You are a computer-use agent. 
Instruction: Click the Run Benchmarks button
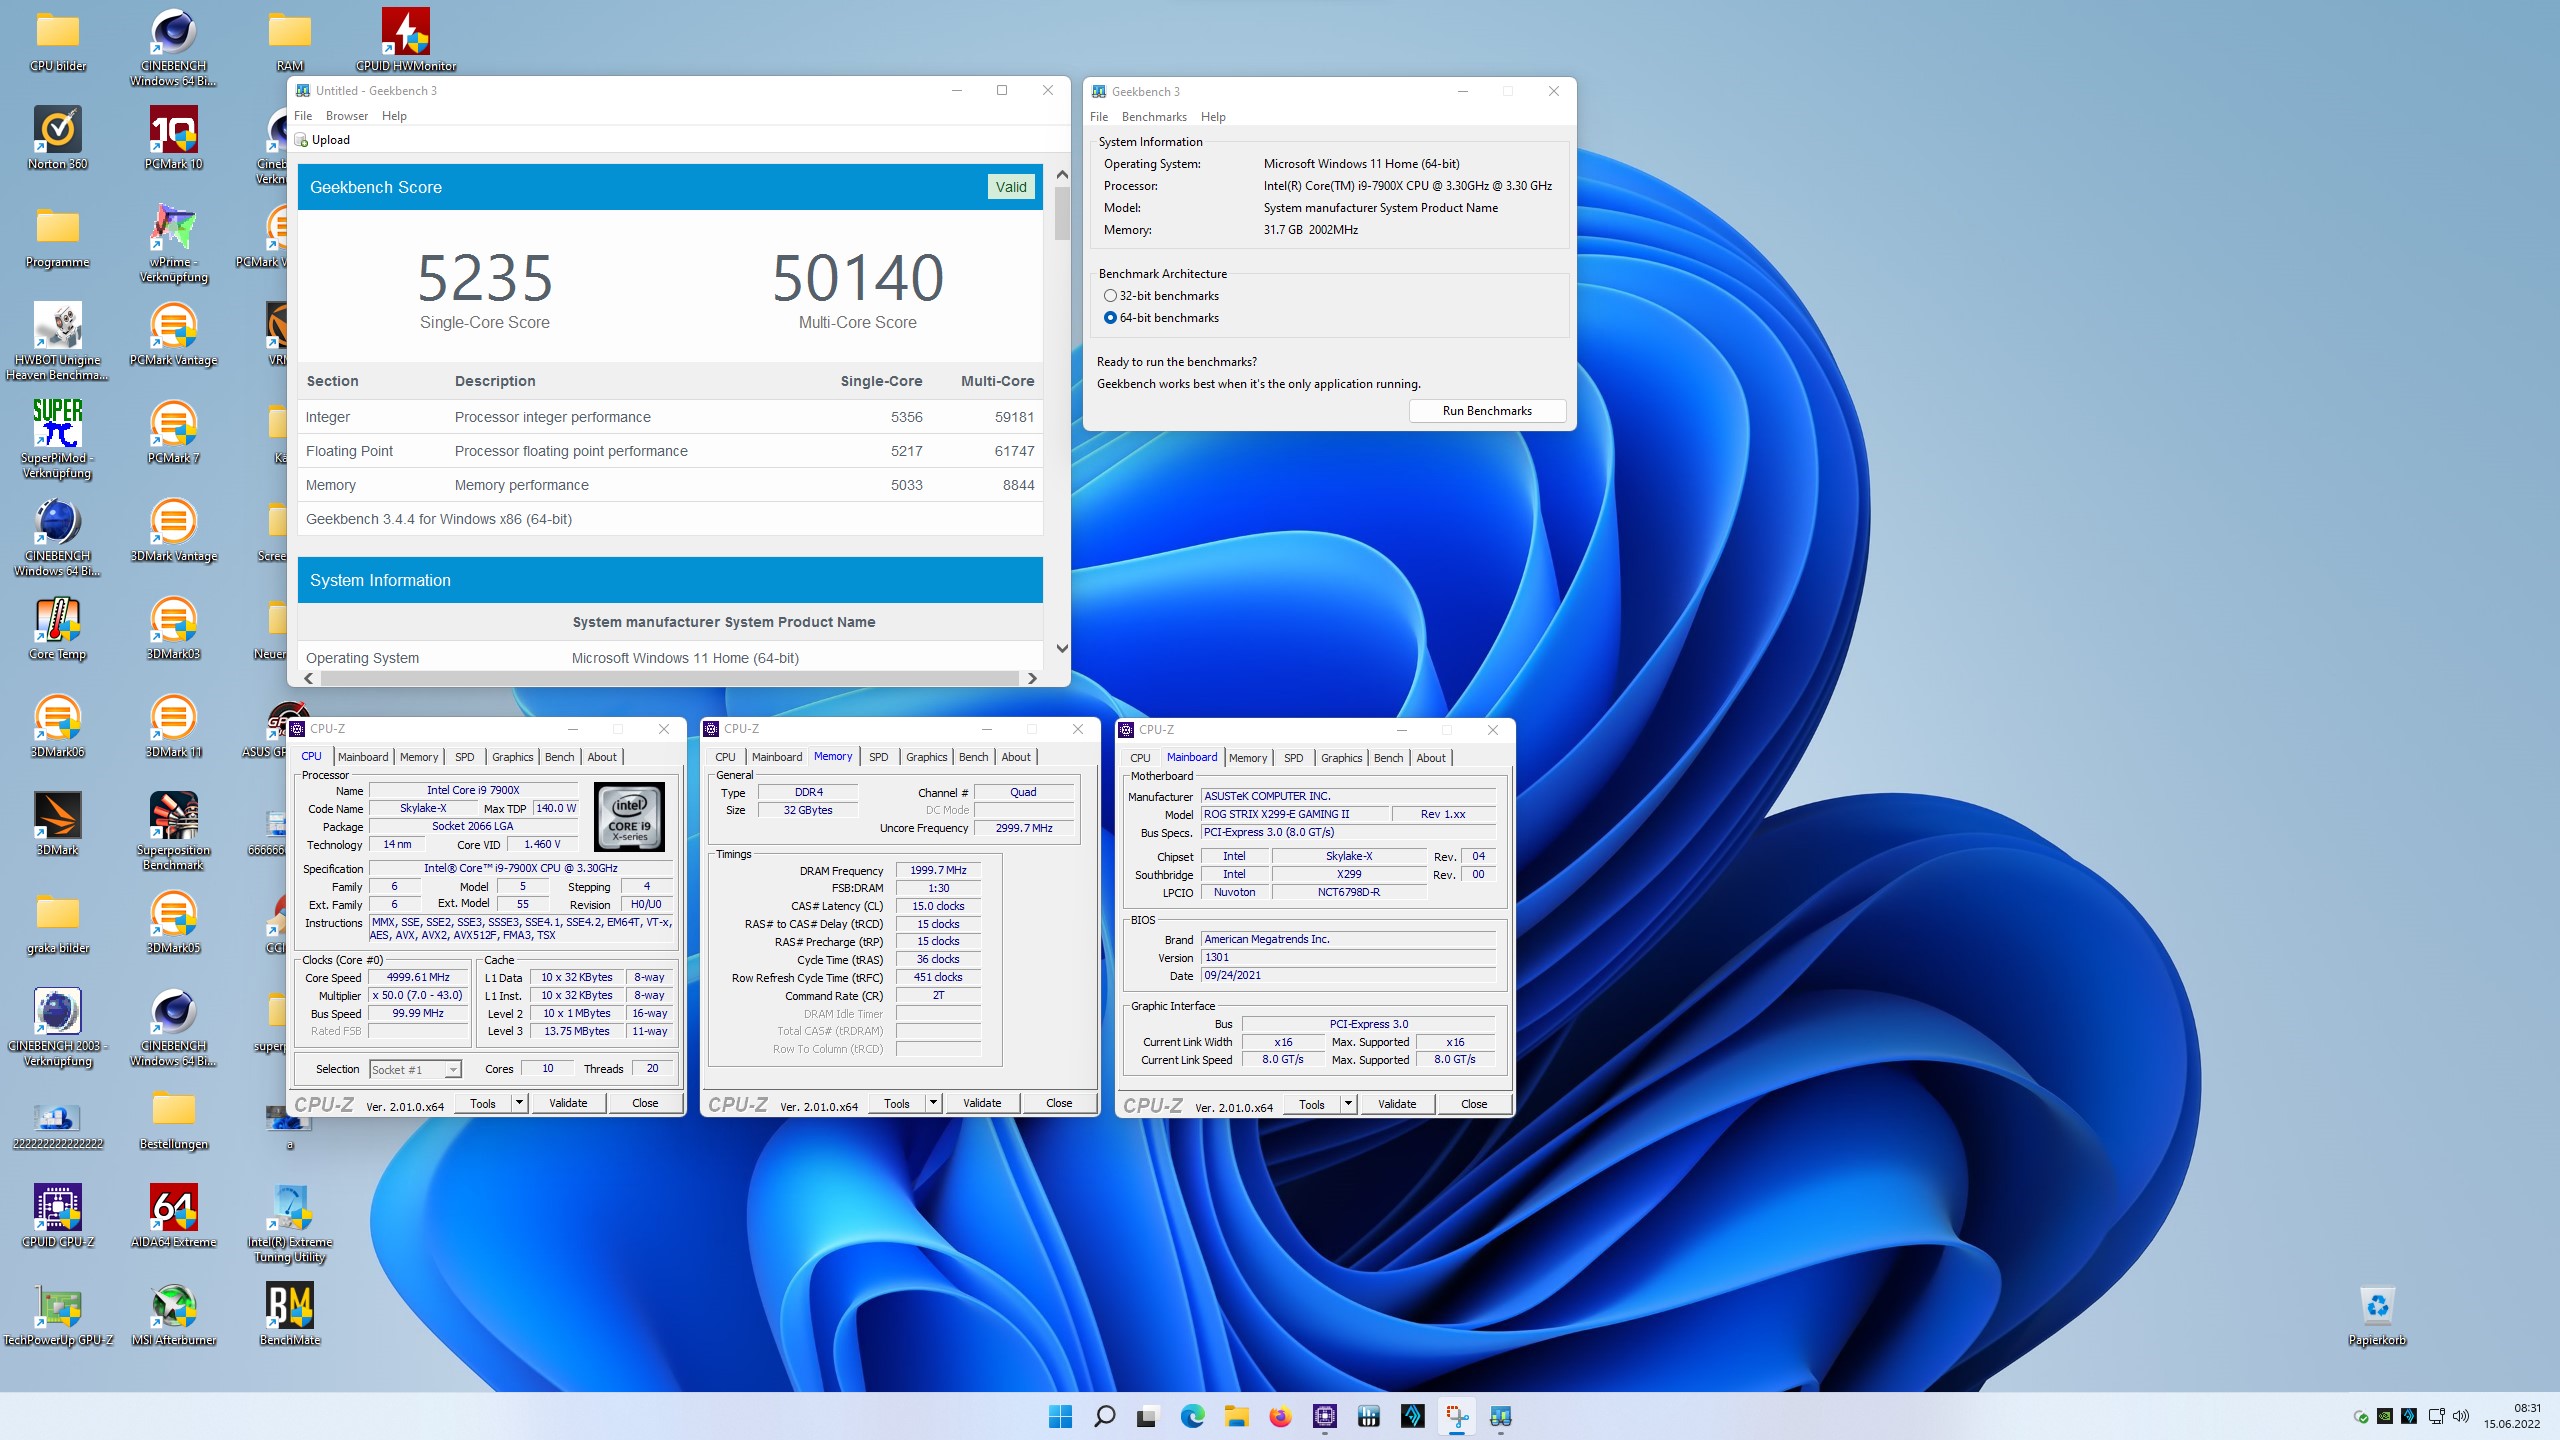pyautogui.click(x=1487, y=411)
